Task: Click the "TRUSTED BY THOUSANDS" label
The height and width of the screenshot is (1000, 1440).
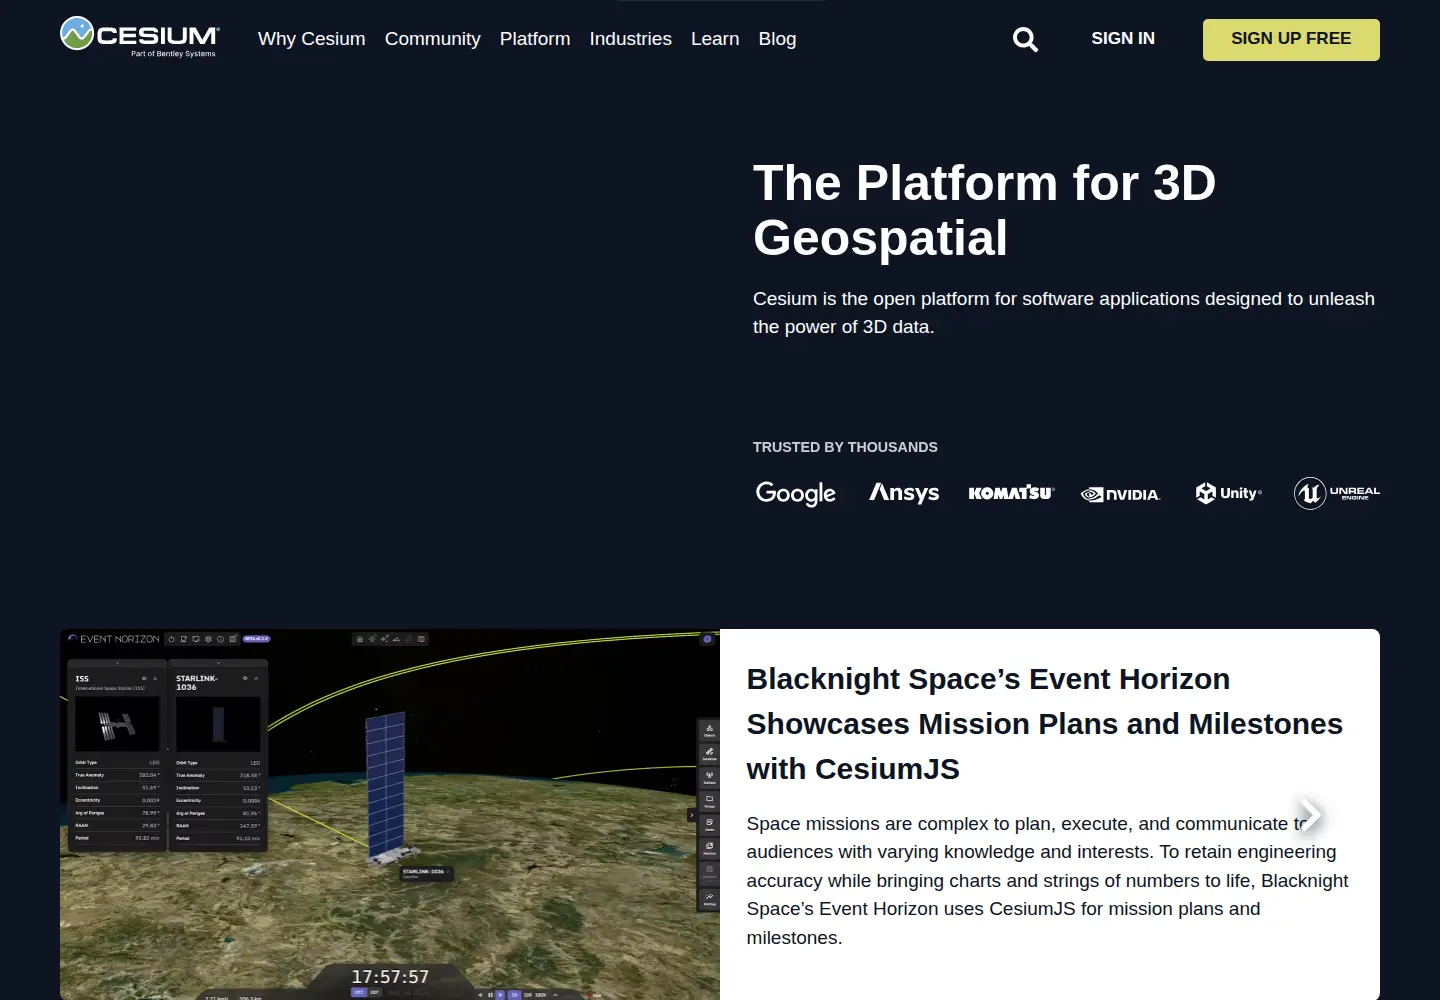Action: click(x=845, y=447)
